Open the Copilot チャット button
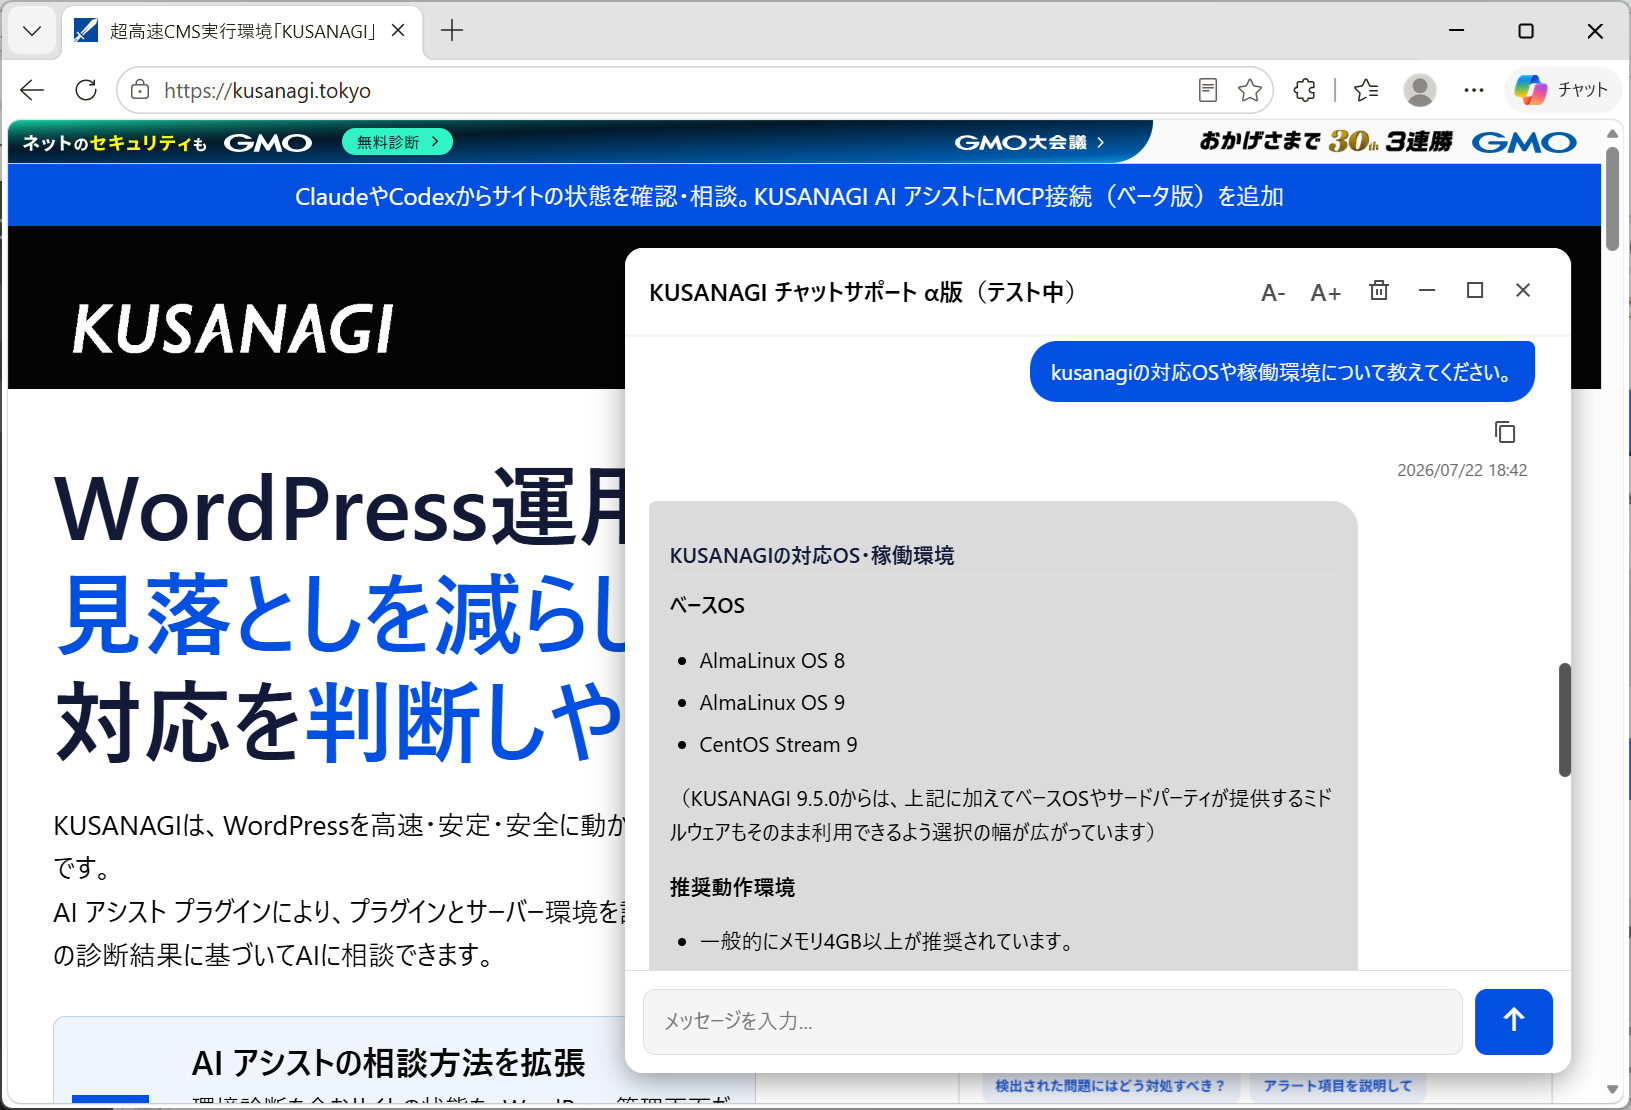Viewport: 1631px width, 1110px height. [x=1562, y=90]
